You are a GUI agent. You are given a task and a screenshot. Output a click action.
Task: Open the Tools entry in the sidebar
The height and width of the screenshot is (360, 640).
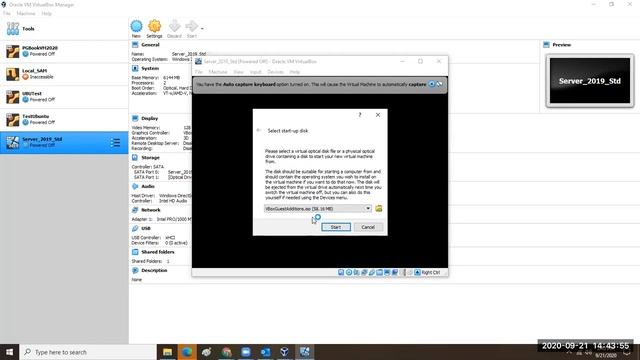tap(64, 29)
